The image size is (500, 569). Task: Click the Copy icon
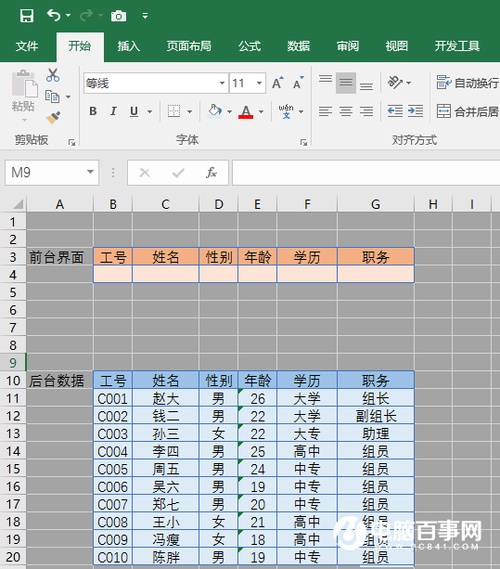tap(52, 97)
